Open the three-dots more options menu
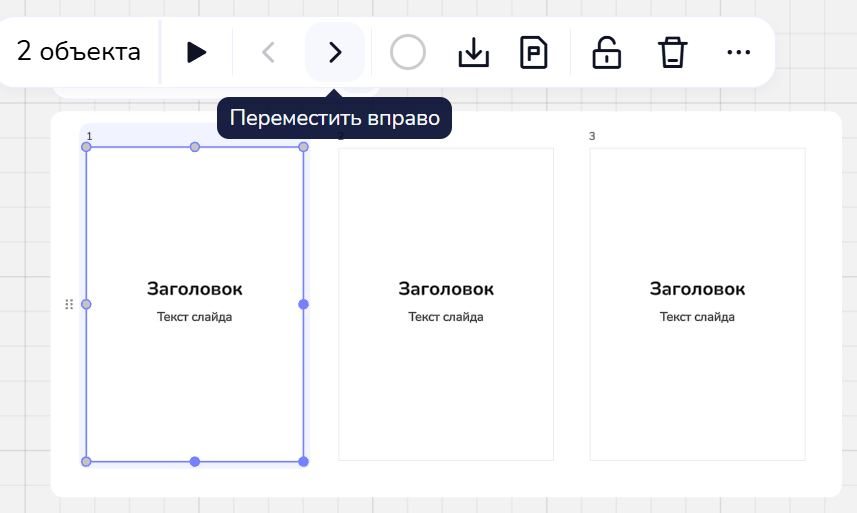Viewport: 857px width, 513px height. [738, 52]
